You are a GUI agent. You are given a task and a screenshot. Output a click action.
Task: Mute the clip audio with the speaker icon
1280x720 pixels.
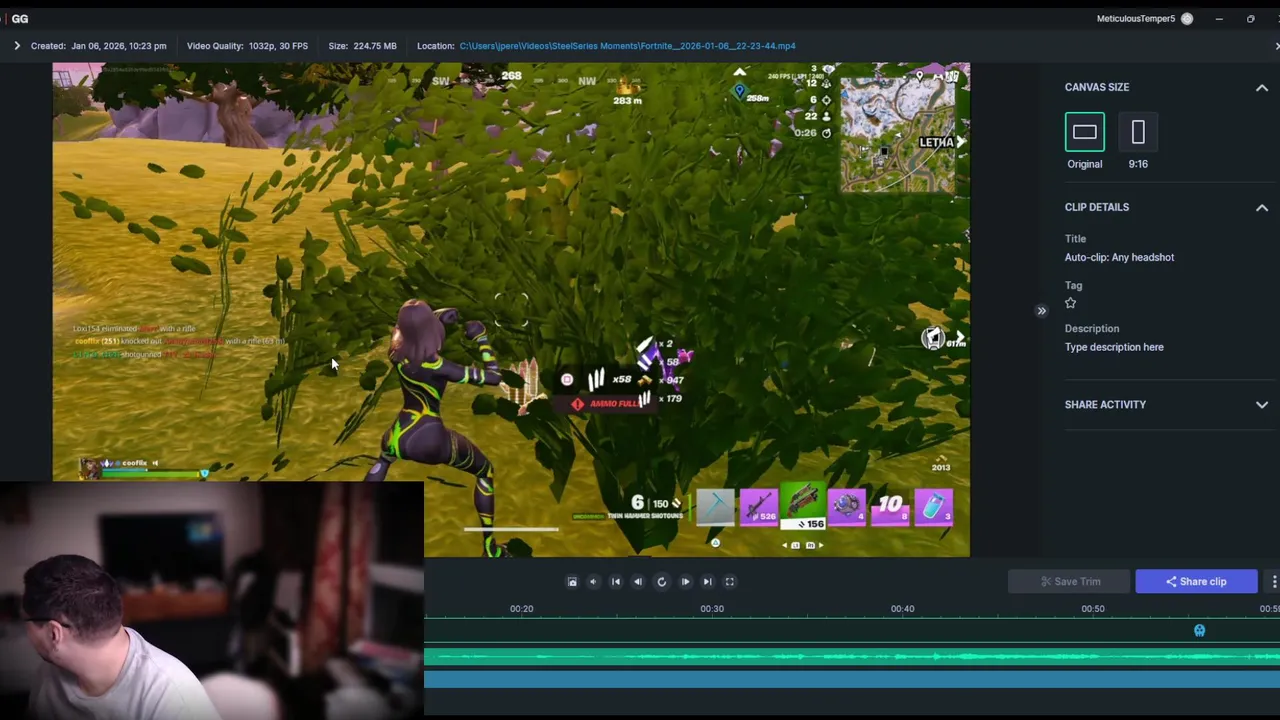click(x=593, y=582)
